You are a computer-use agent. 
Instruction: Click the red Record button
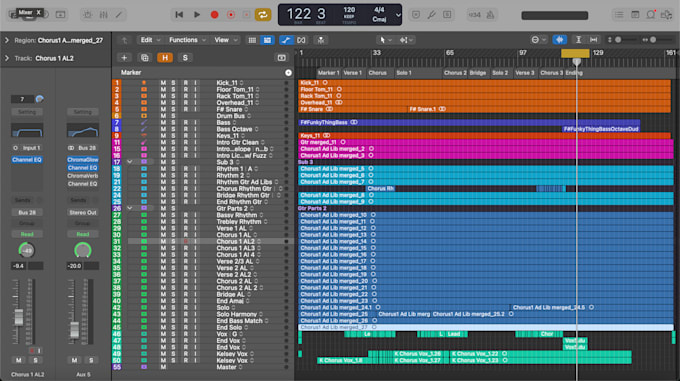pos(214,15)
